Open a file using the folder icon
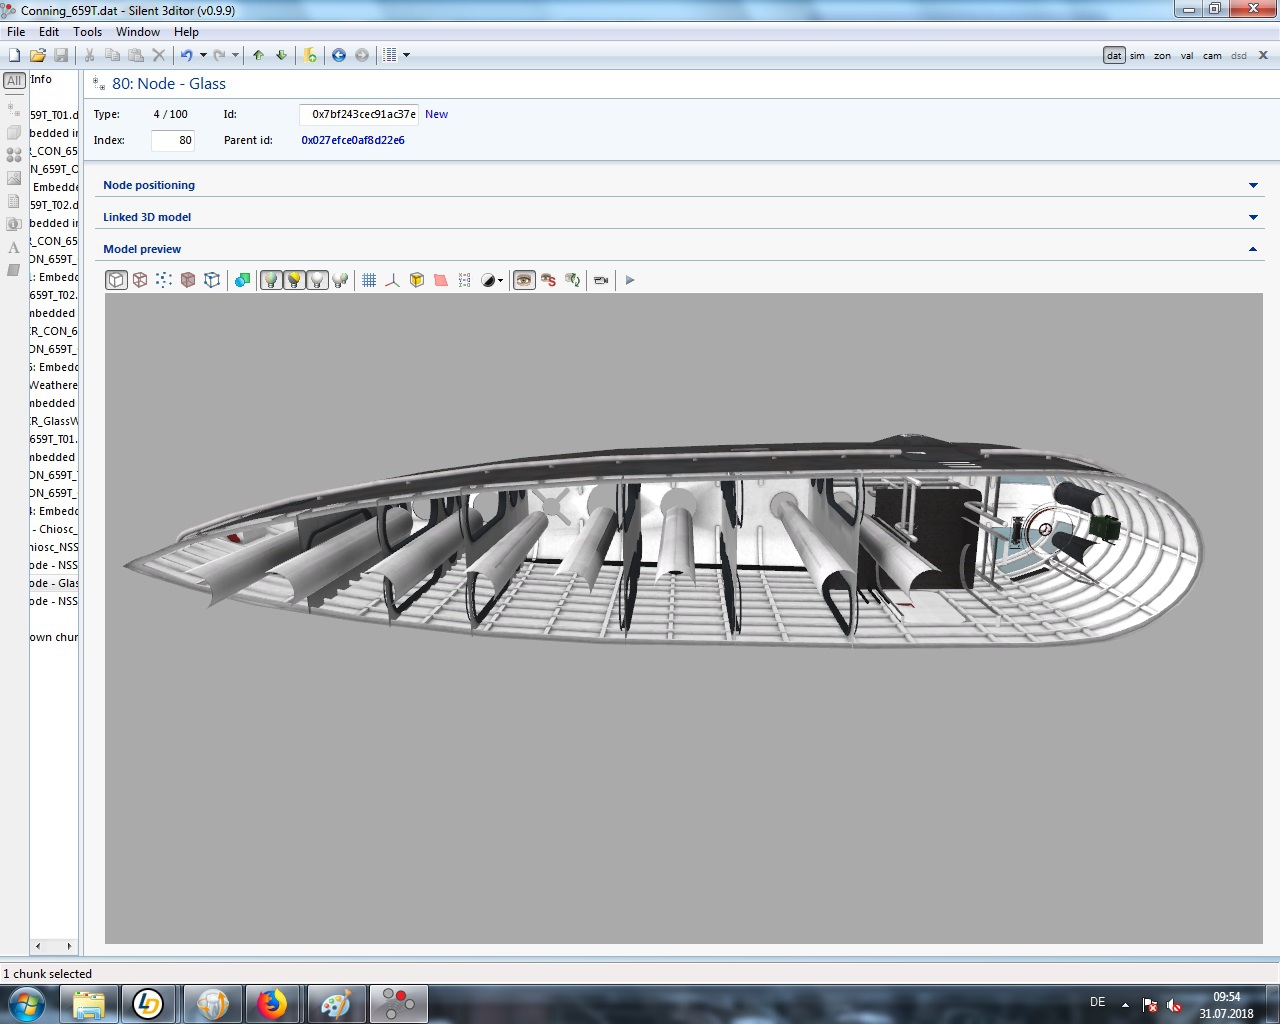The height and width of the screenshot is (1024, 1280). point(37,55)
